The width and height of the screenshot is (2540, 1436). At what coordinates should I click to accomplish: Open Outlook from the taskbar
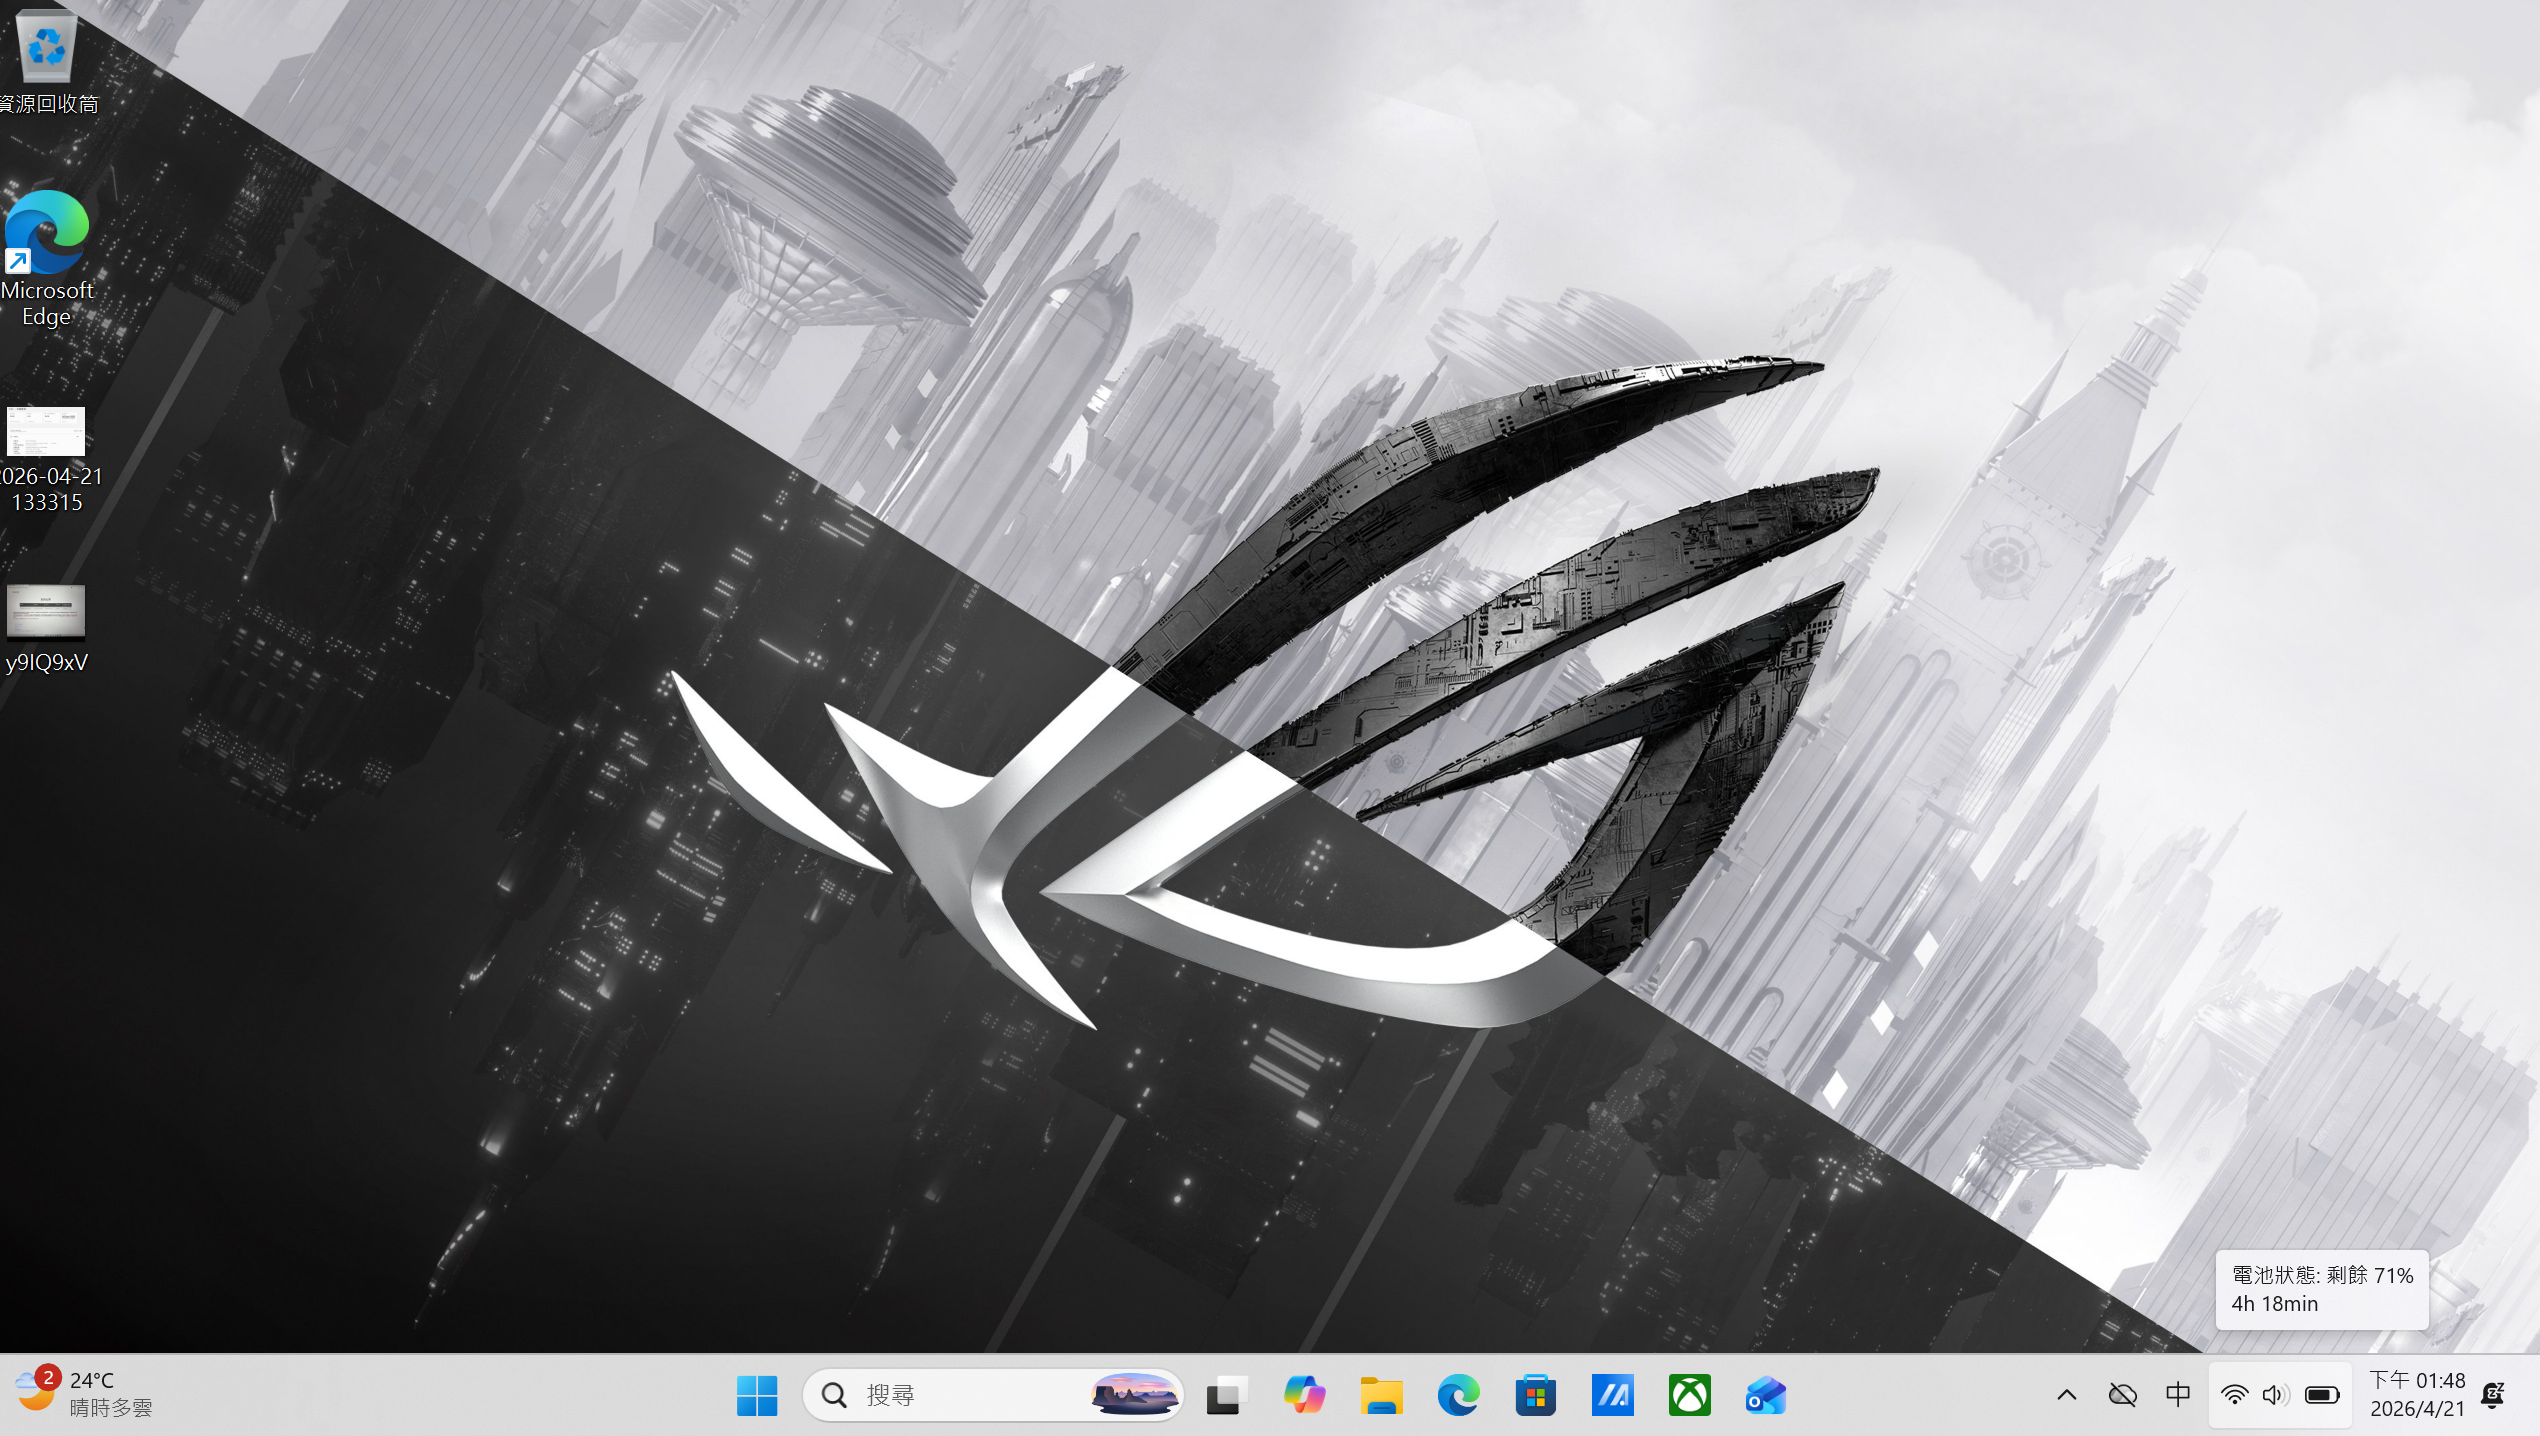tap(1766, 1395)
